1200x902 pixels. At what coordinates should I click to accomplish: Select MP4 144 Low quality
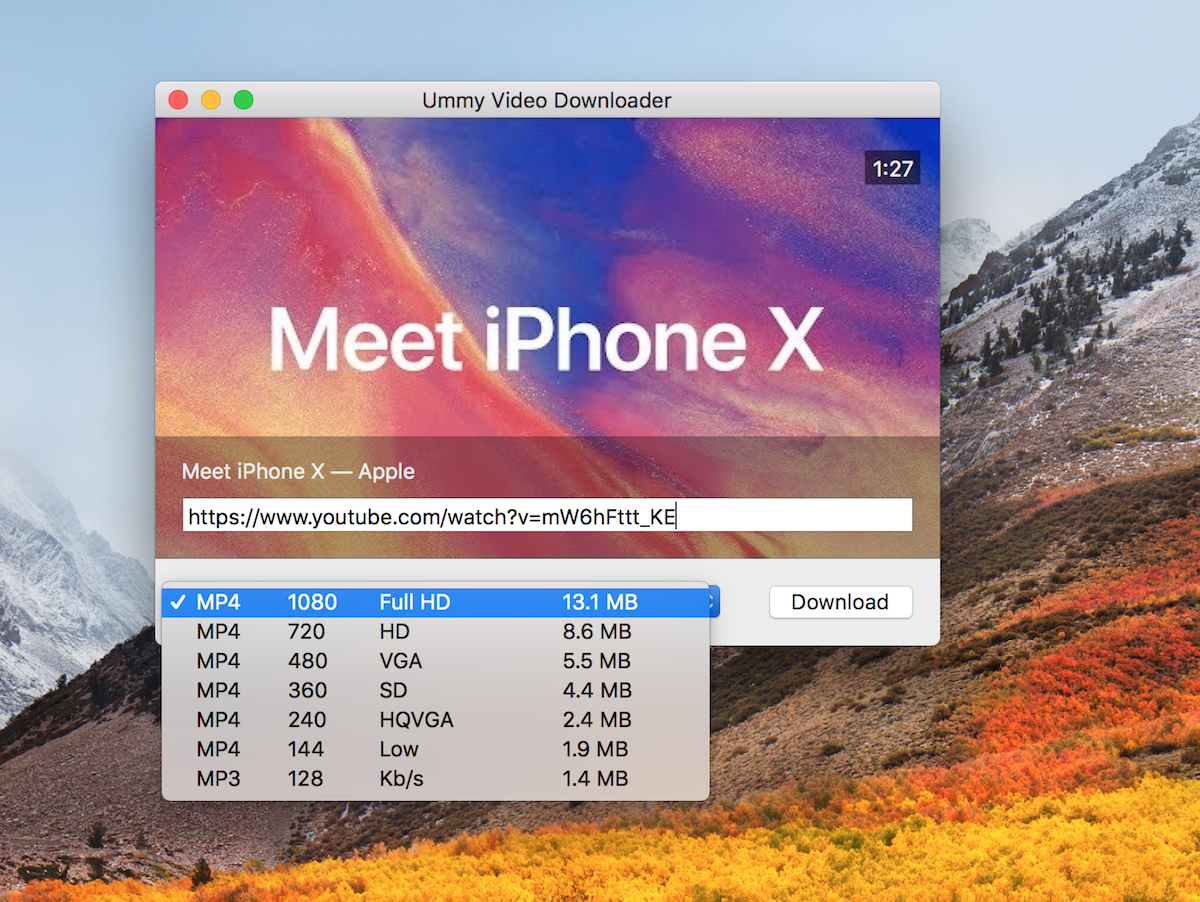coord(435,749)
